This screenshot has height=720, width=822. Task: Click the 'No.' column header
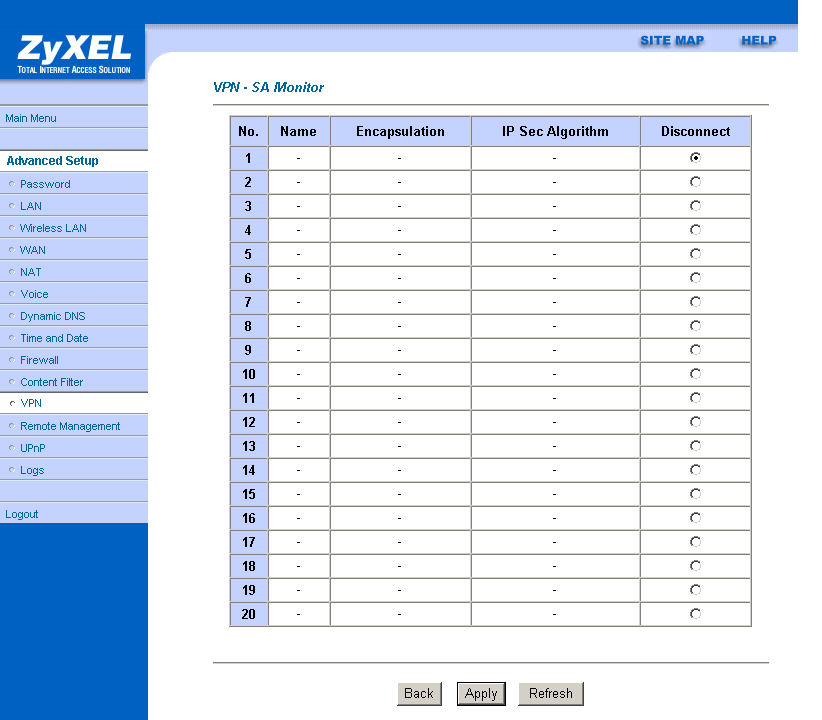[x=248, y=131]
